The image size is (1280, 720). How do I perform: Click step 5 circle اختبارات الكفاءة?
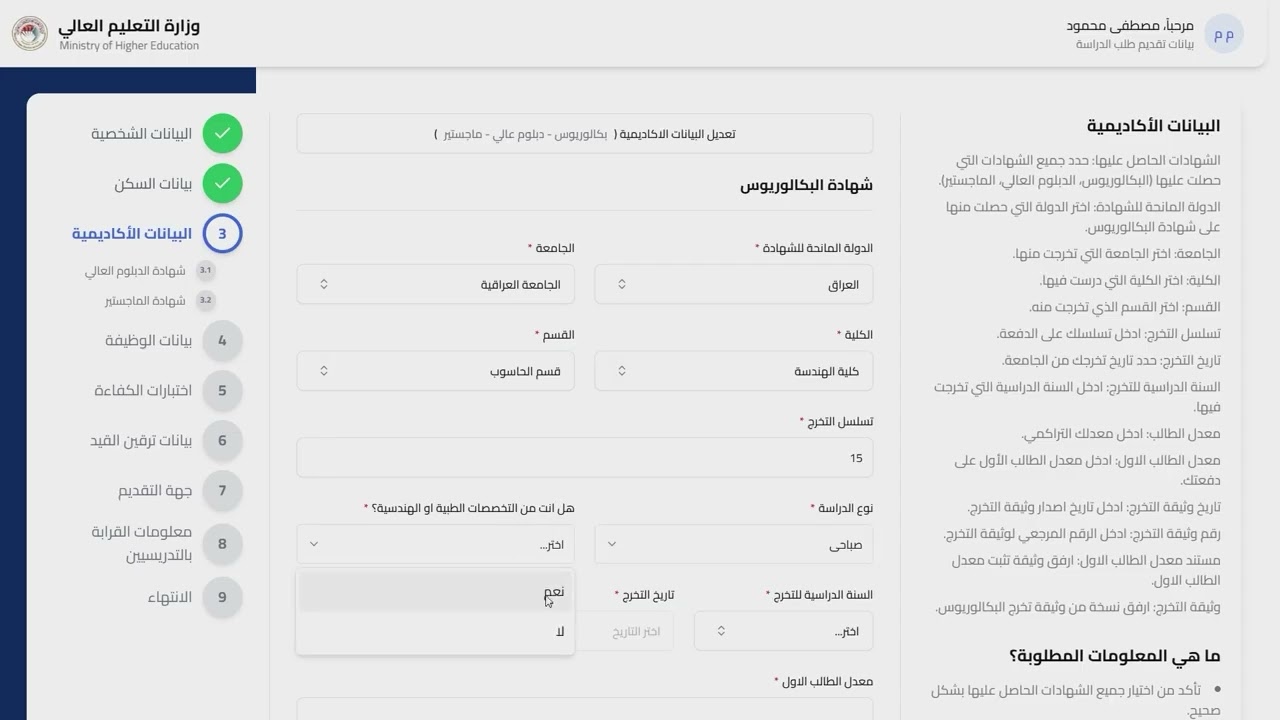pos(222,391)
